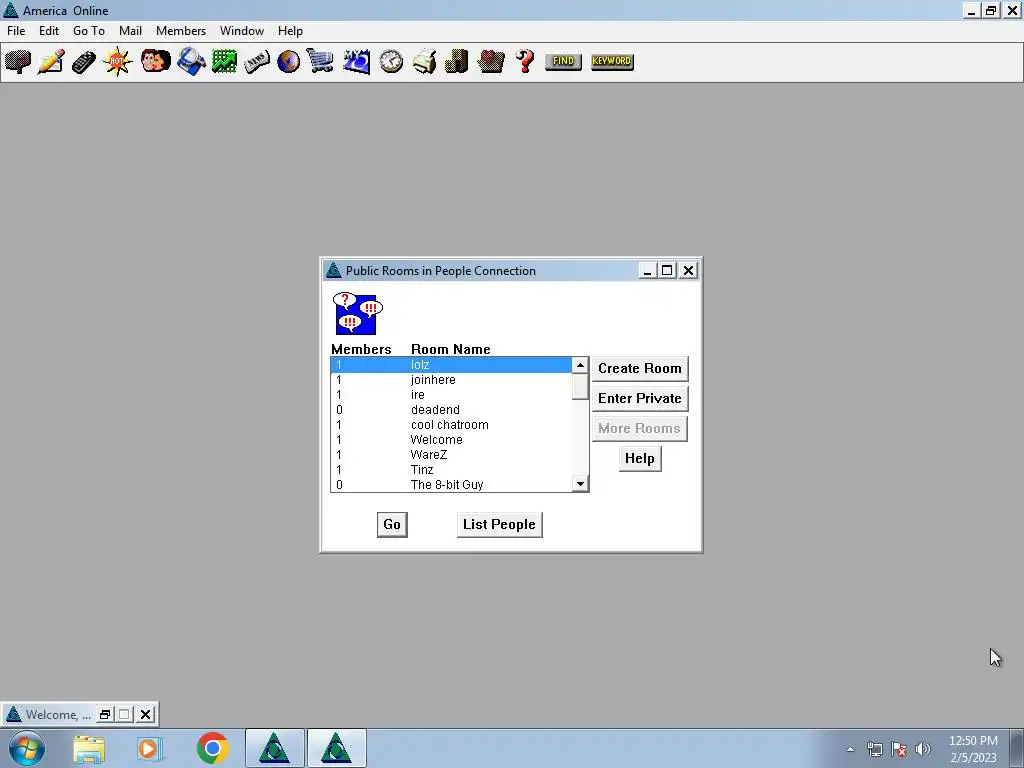Click the More Rooms button
This screenshot has width=1024, height=768.
point(639,428)
